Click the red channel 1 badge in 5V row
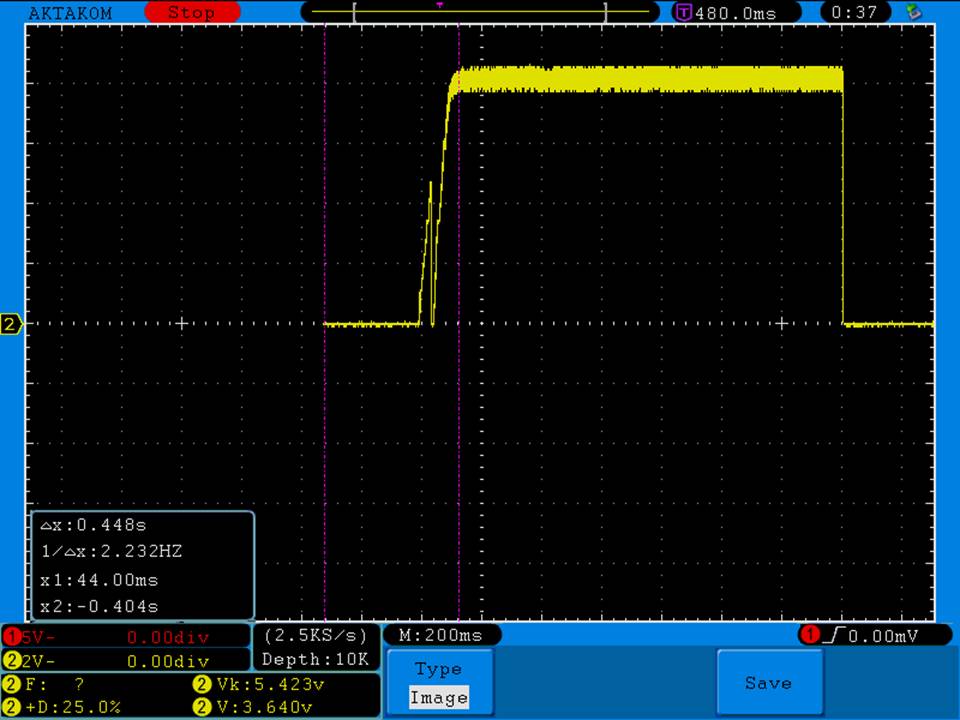Image resolution: width=960 pixels, height=720 pixels. pos(11,636)
